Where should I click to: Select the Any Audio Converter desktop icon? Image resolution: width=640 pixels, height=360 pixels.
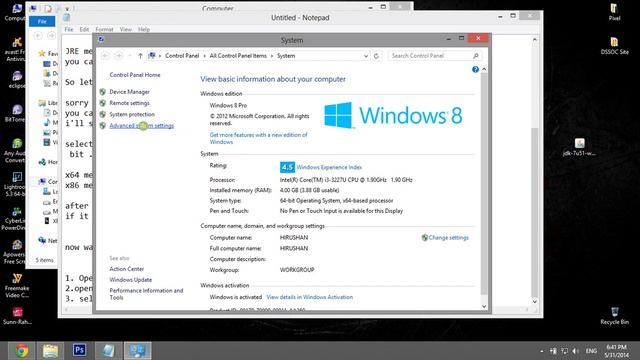[16, 150]
